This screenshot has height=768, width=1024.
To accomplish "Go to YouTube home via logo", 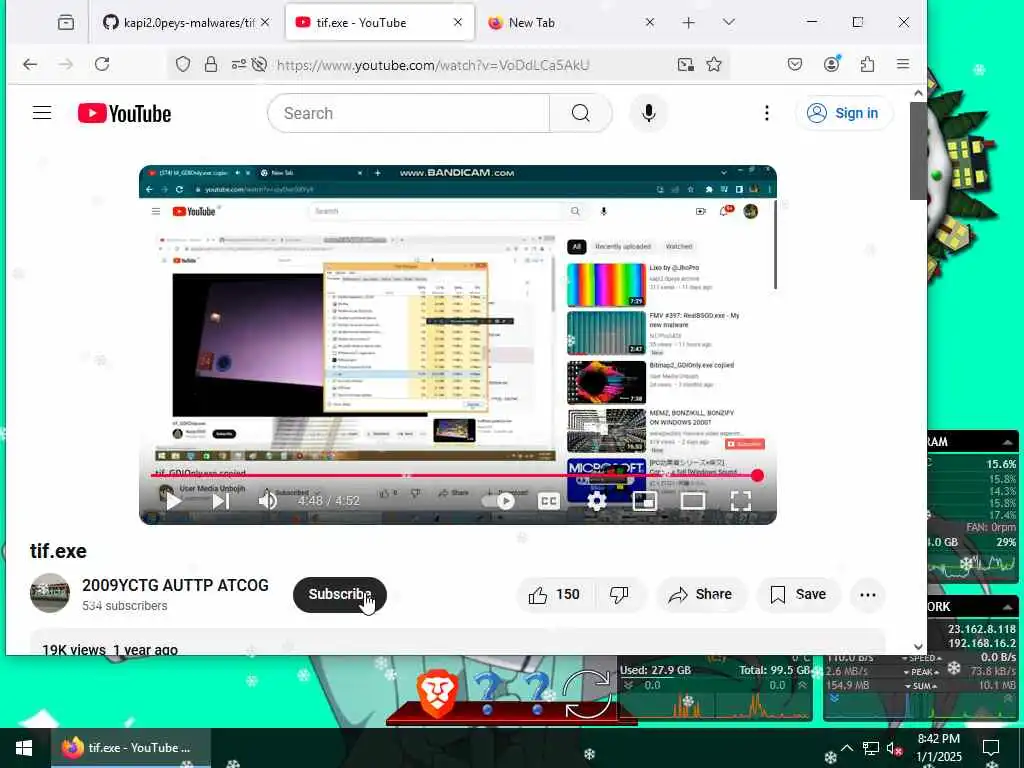I will tap(124, 113).
